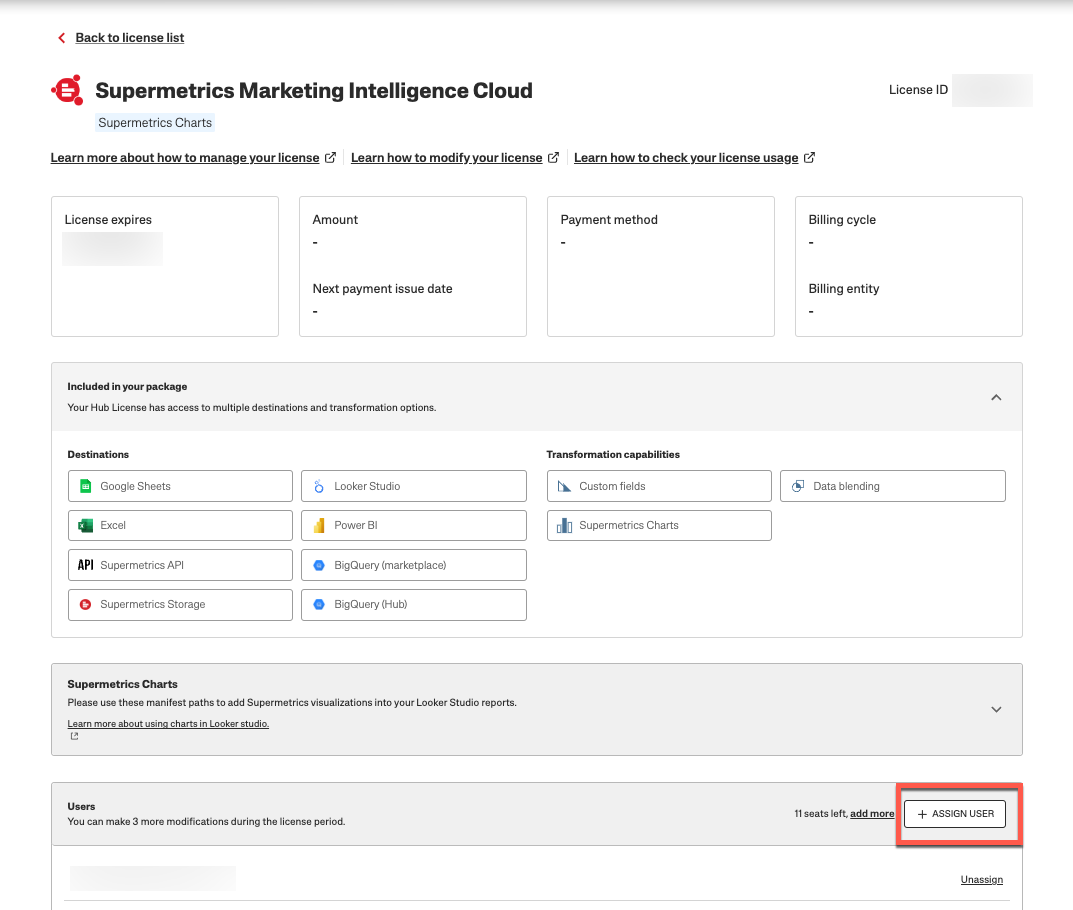Image resolution: width=1073 pixels, height=910 pixels.
Task: Click the Destinations subheading
Action: (x=98, y=454)
